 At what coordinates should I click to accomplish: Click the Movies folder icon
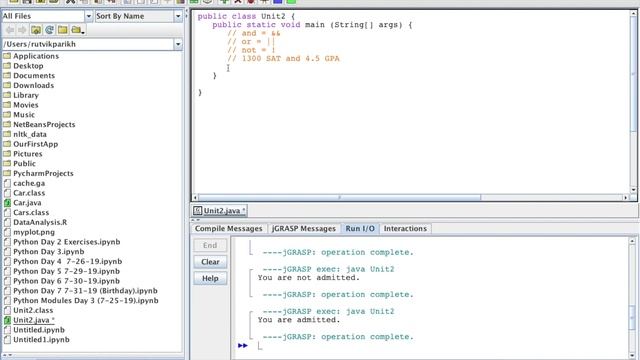[x=7, y=105]
